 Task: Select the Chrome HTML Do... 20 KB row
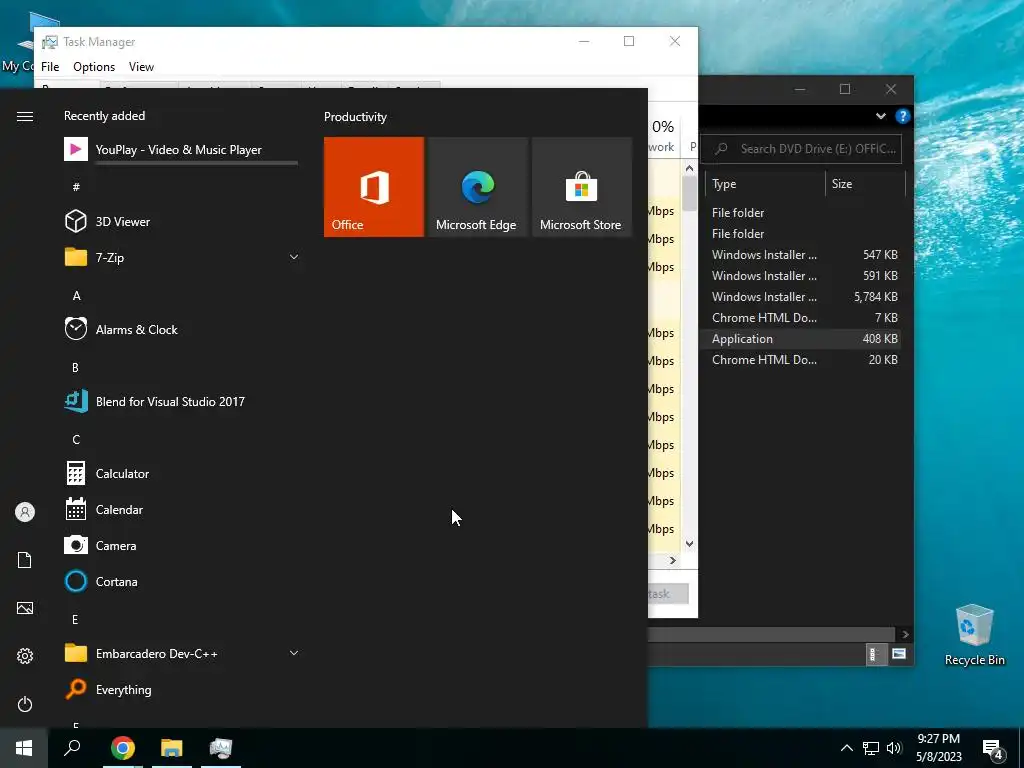point(802,360)
